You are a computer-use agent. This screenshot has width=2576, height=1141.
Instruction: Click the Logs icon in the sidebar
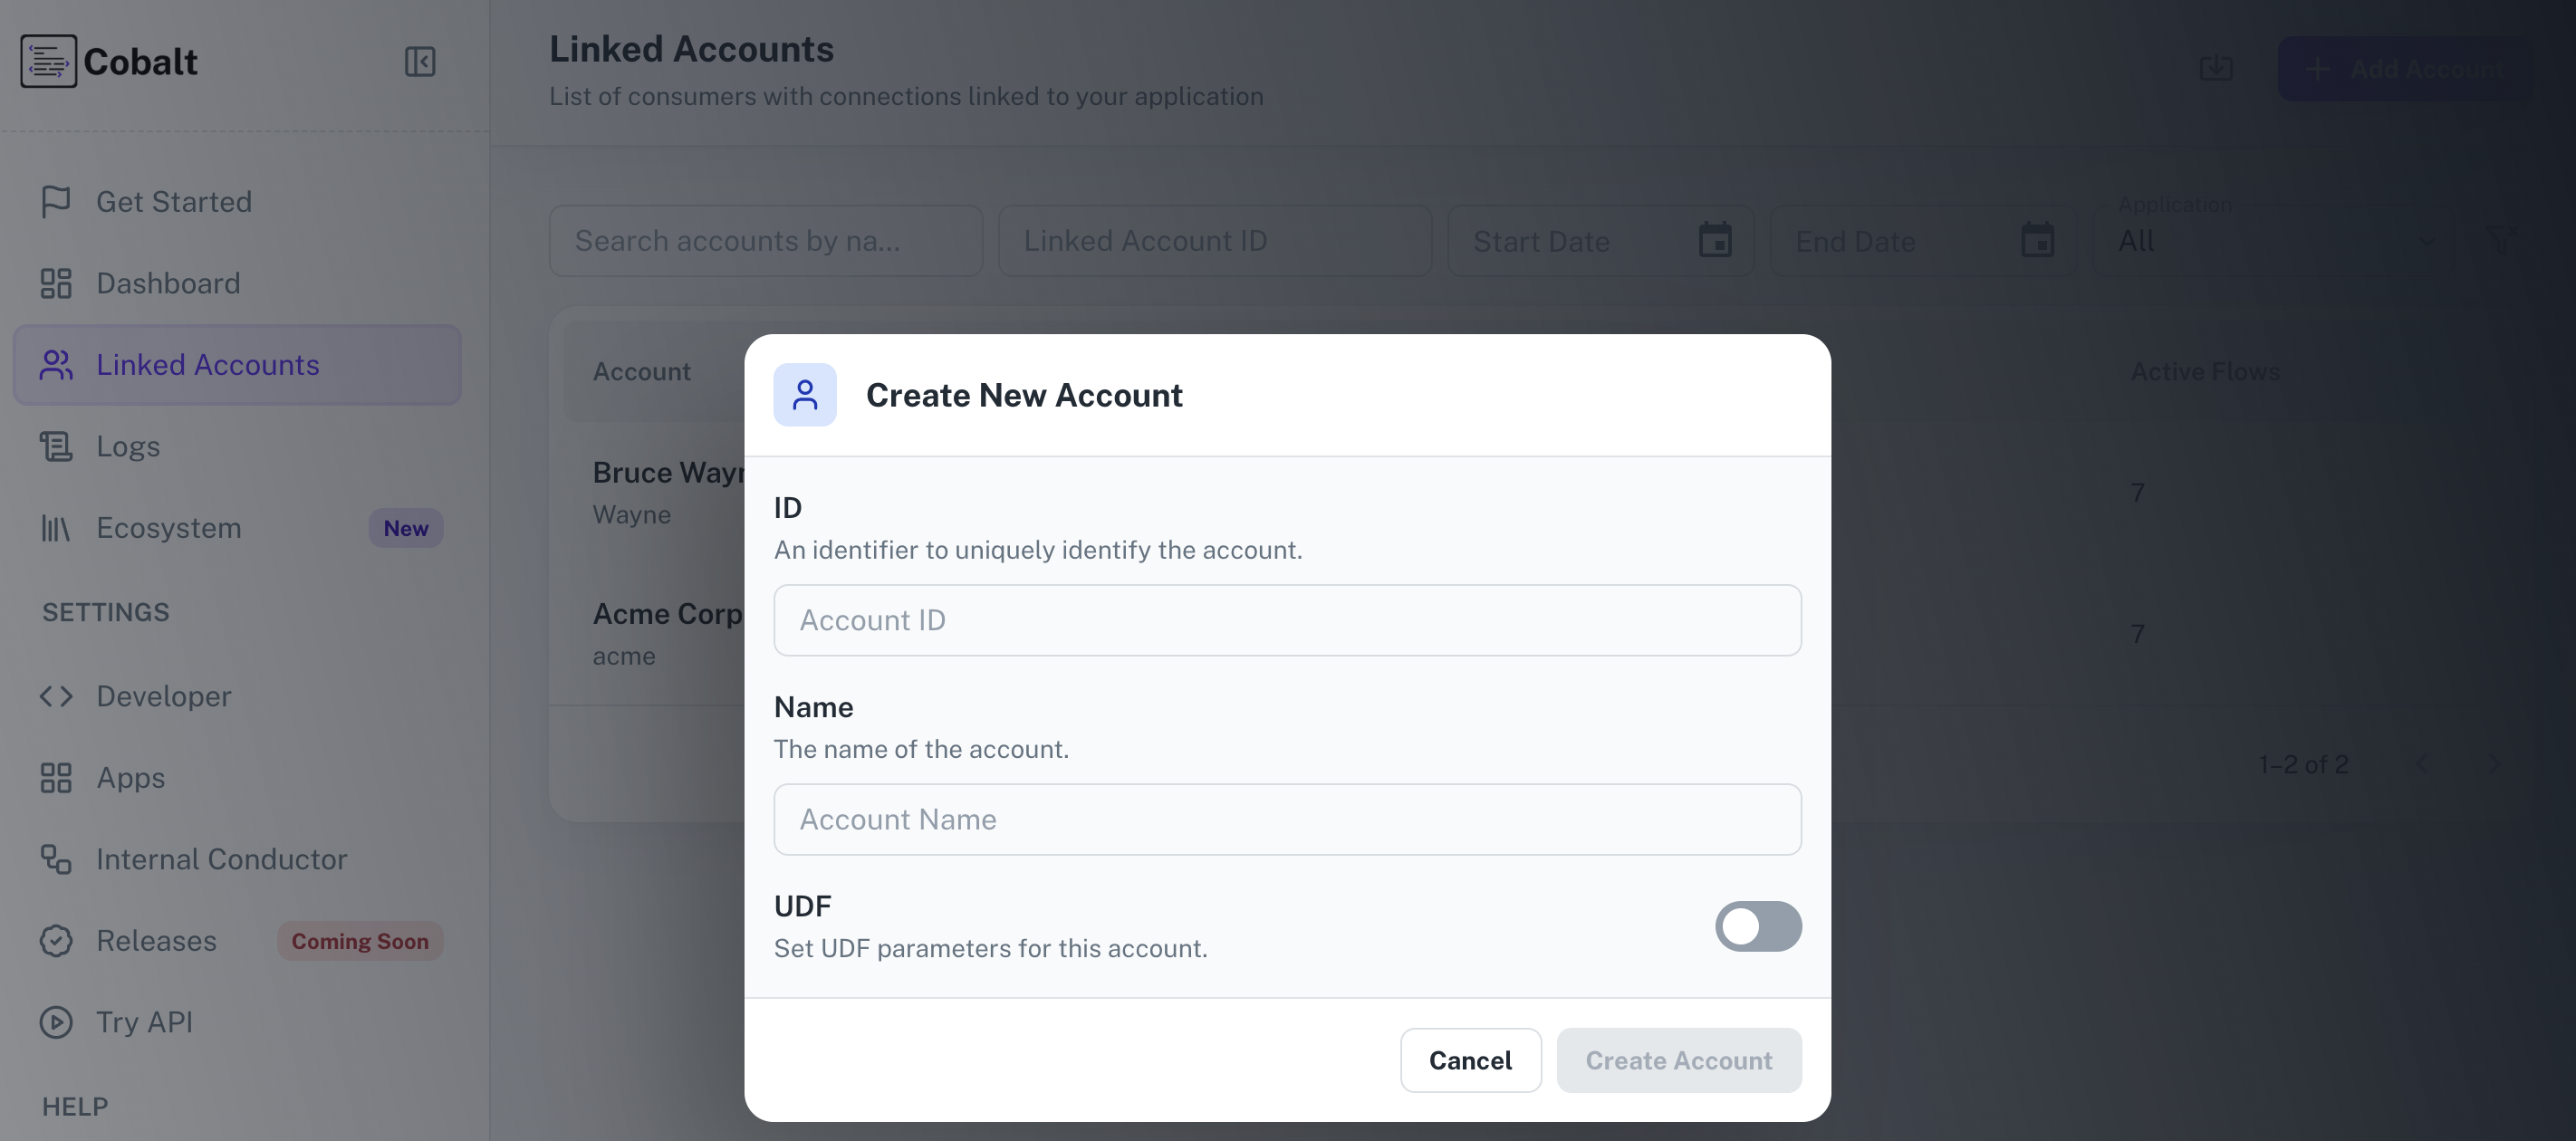pos(56,446)
